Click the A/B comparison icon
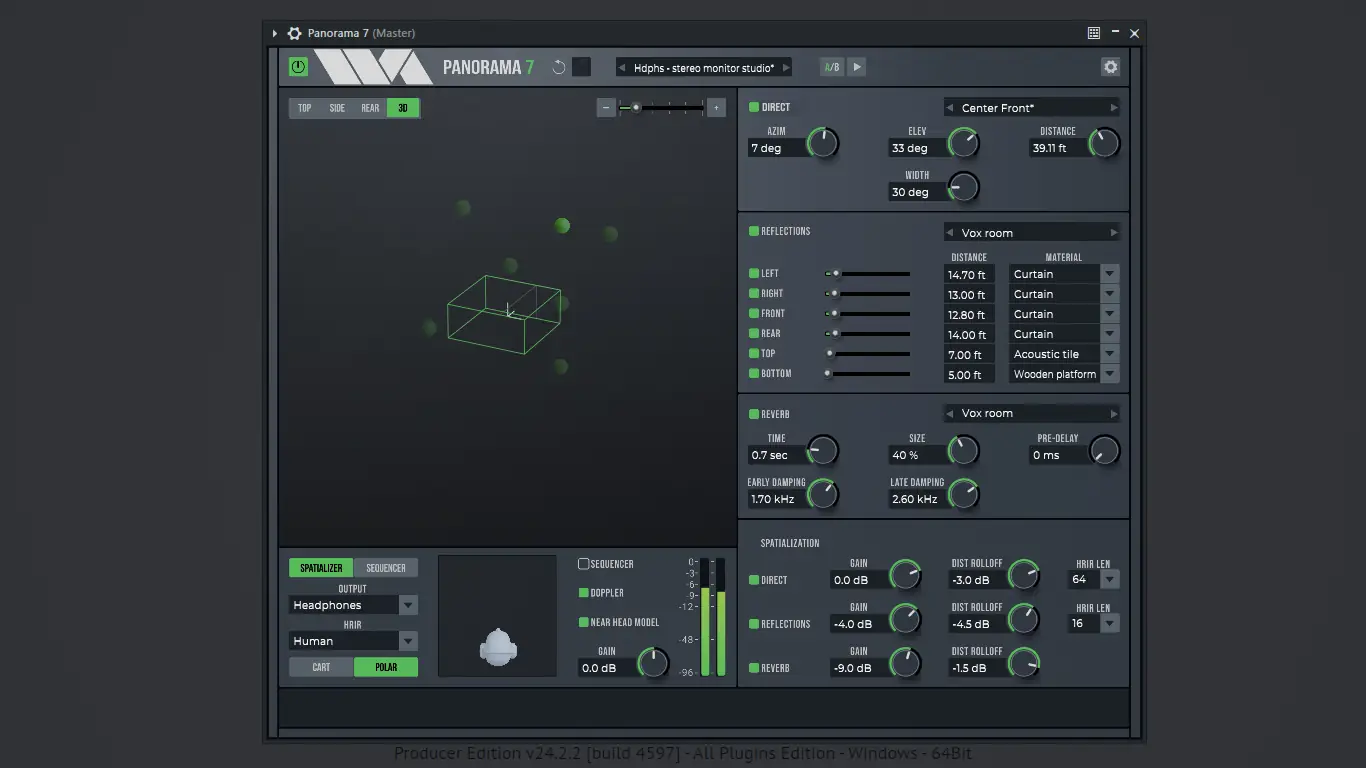Screen dimensions: 1366x768 832,66
